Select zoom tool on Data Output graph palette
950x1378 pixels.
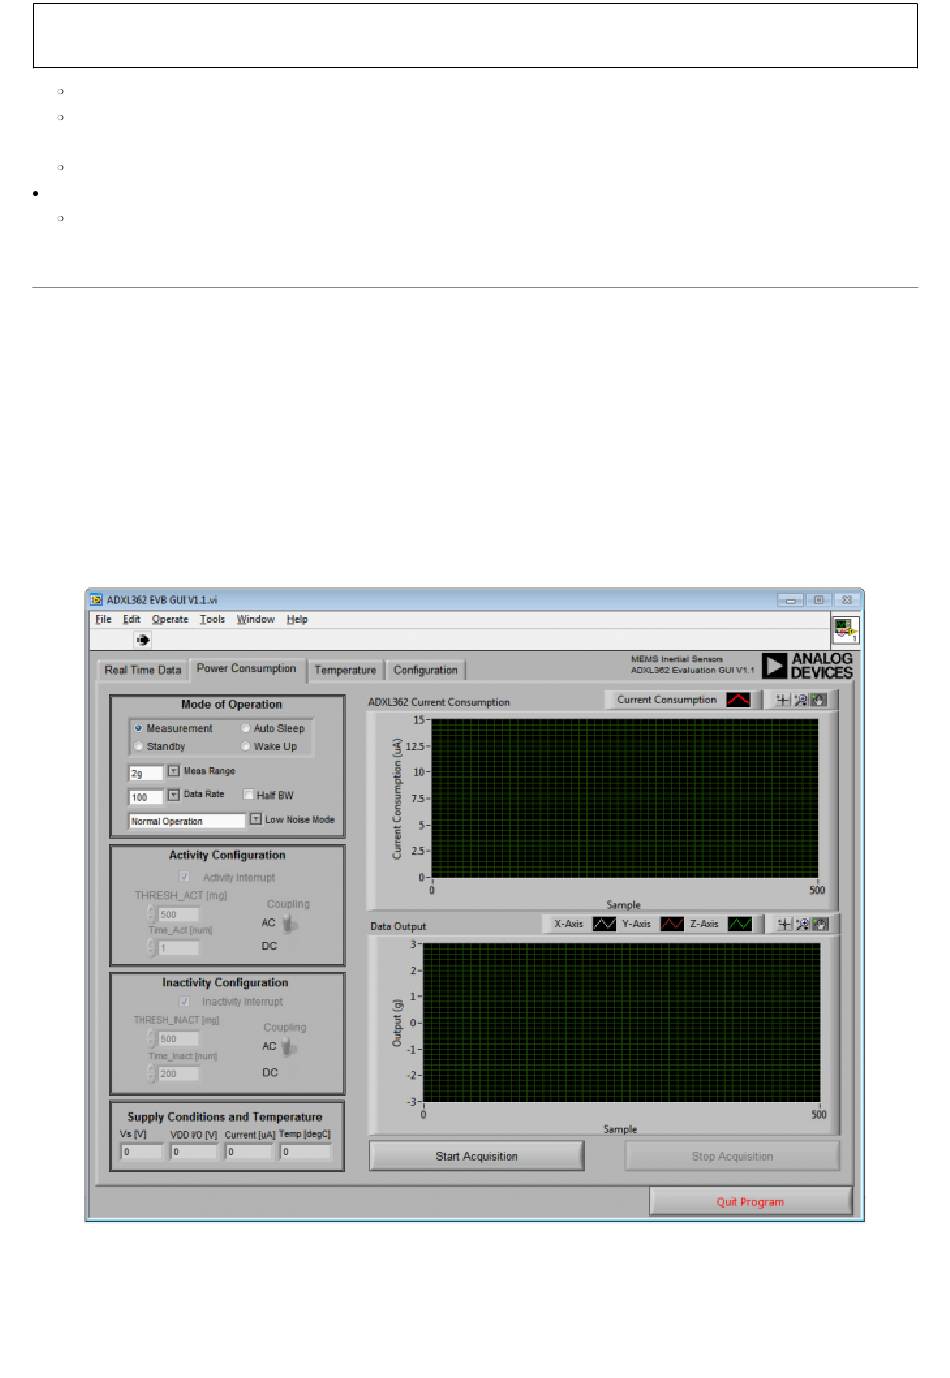coord(803,924)
